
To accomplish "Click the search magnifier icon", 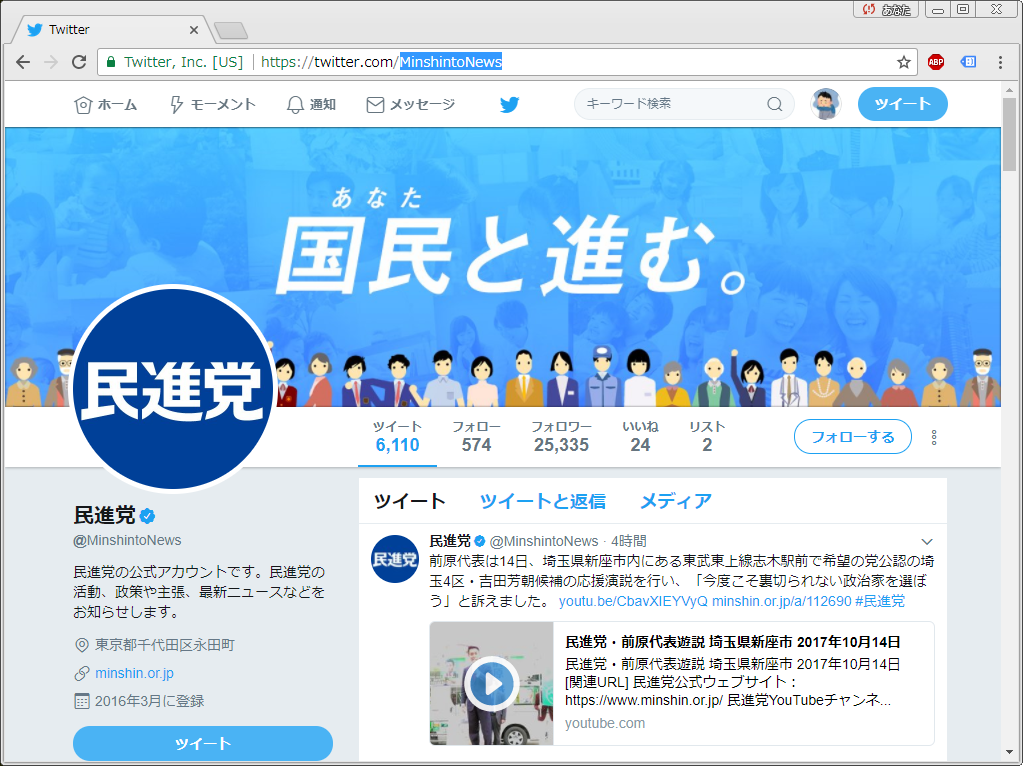I will click(774, 104).
